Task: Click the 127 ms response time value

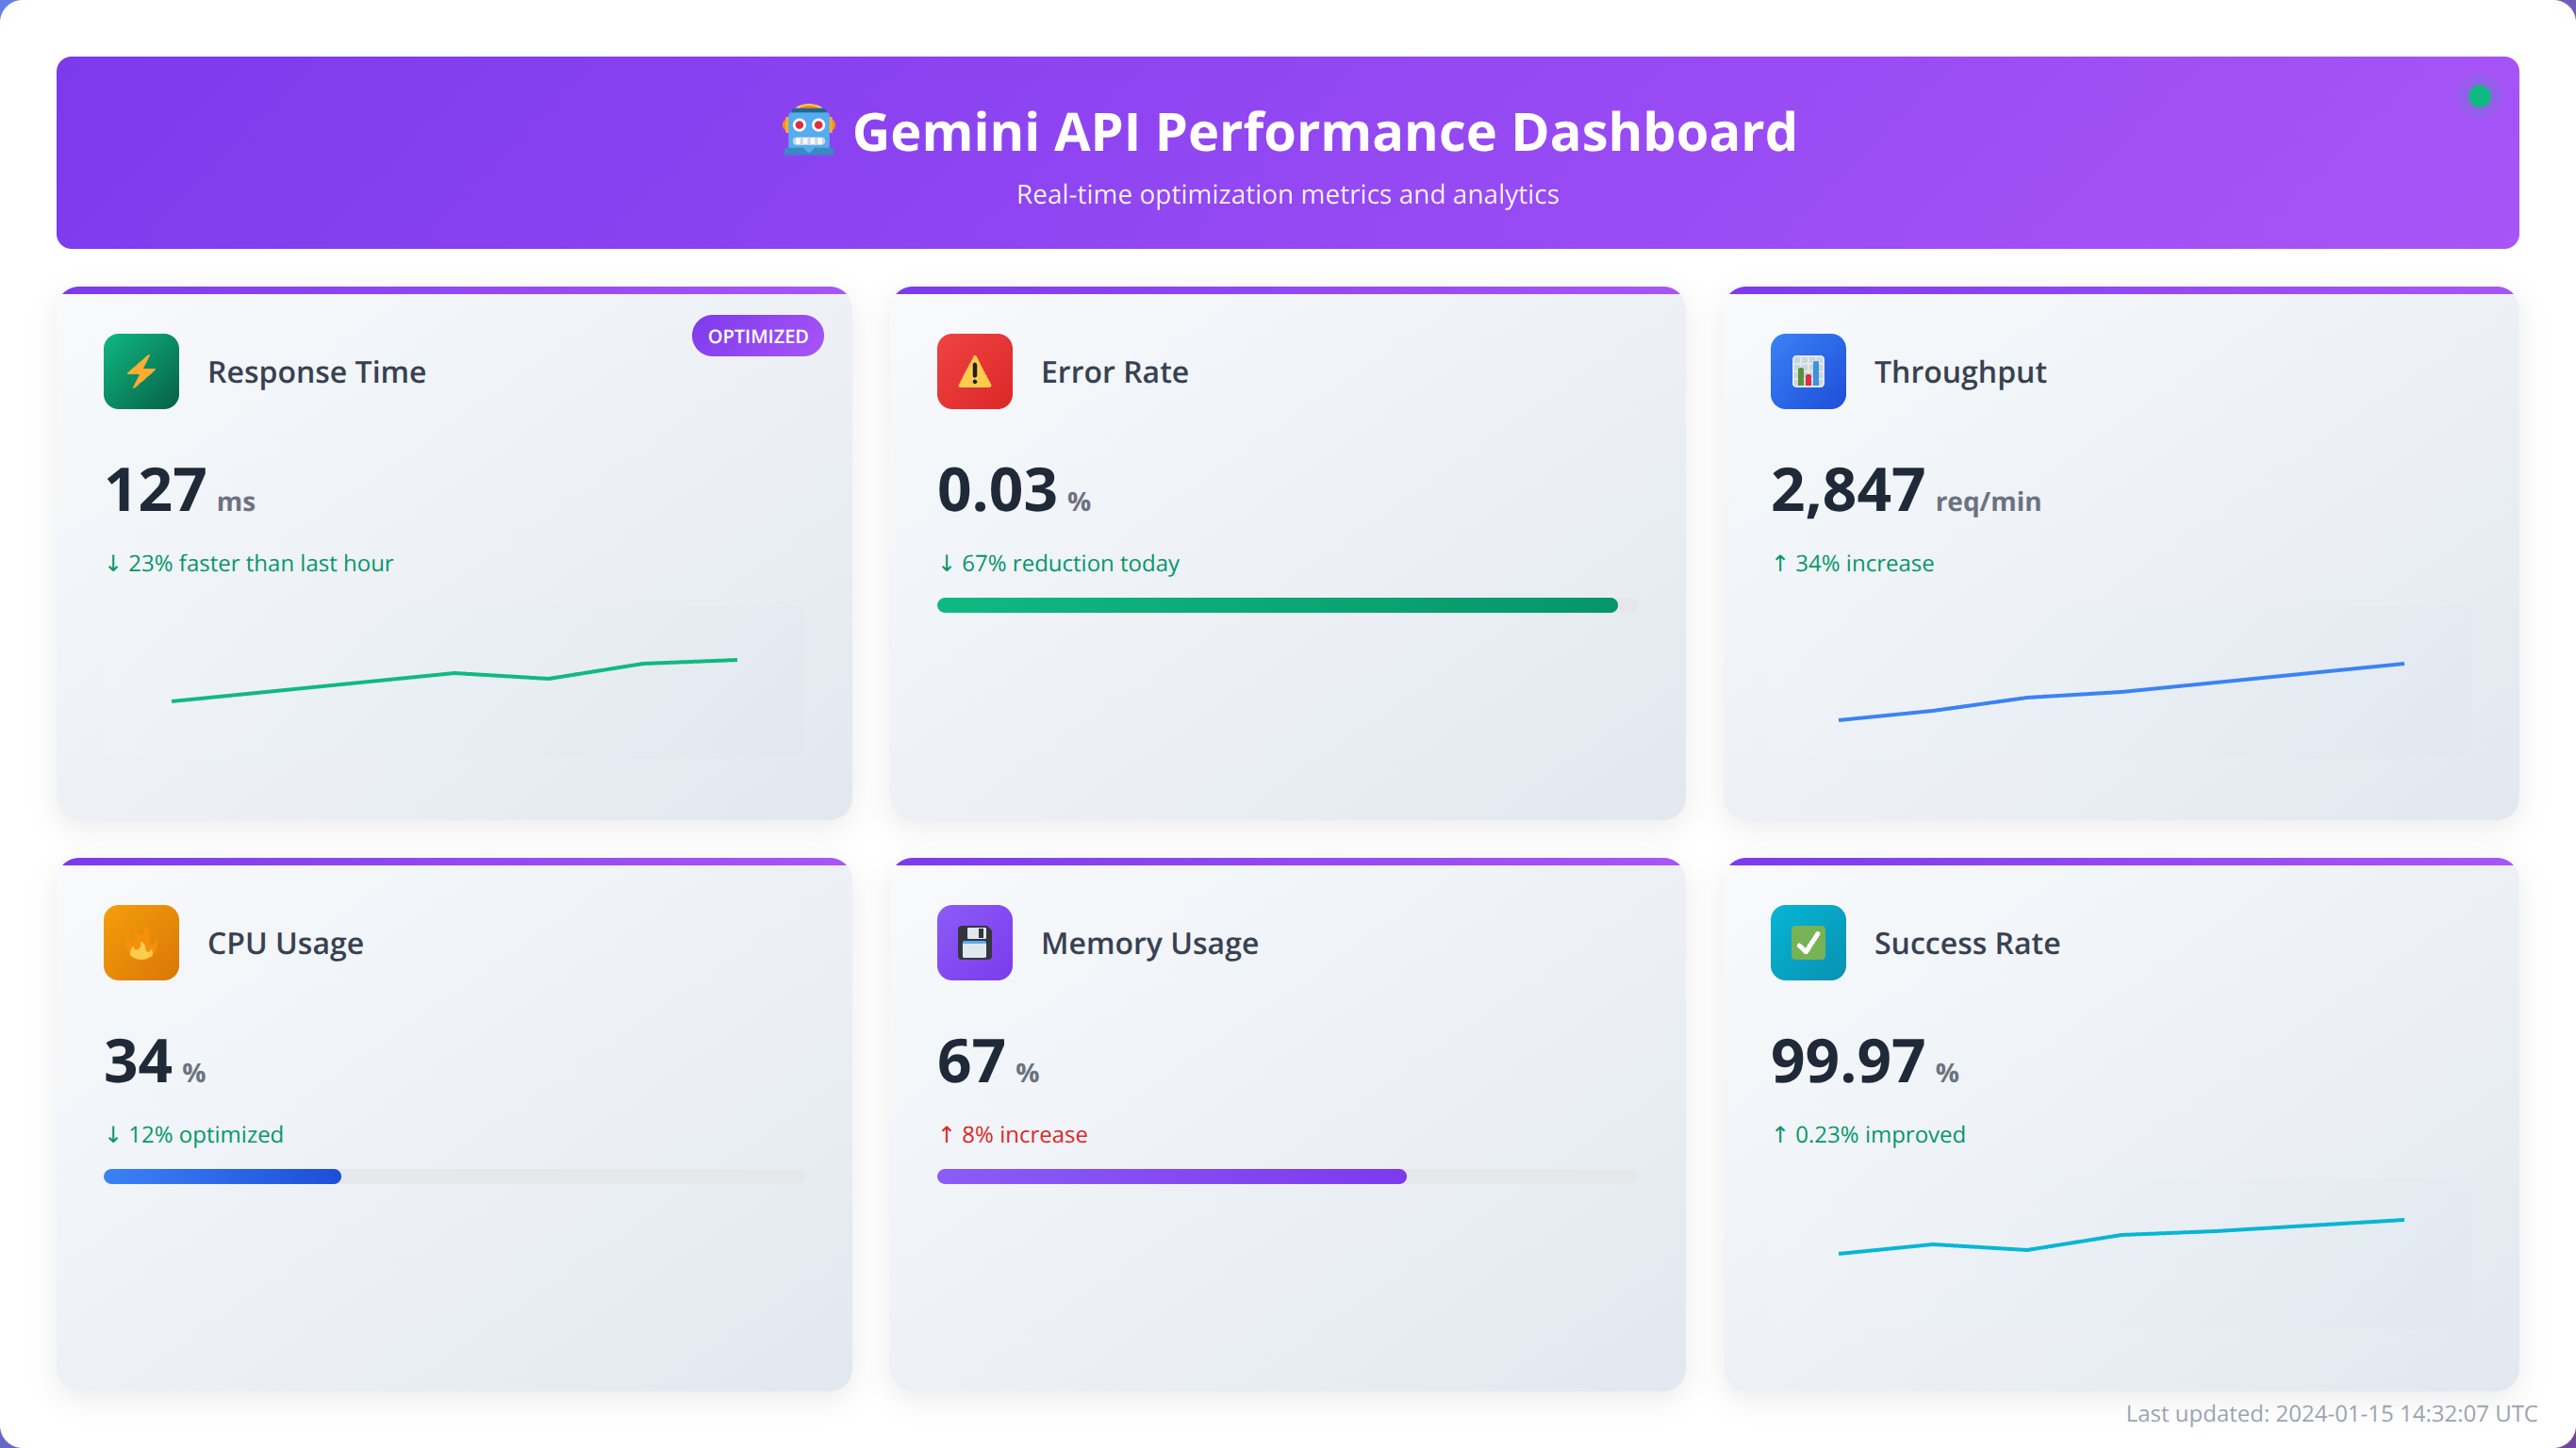Action: tap(180, 490)
